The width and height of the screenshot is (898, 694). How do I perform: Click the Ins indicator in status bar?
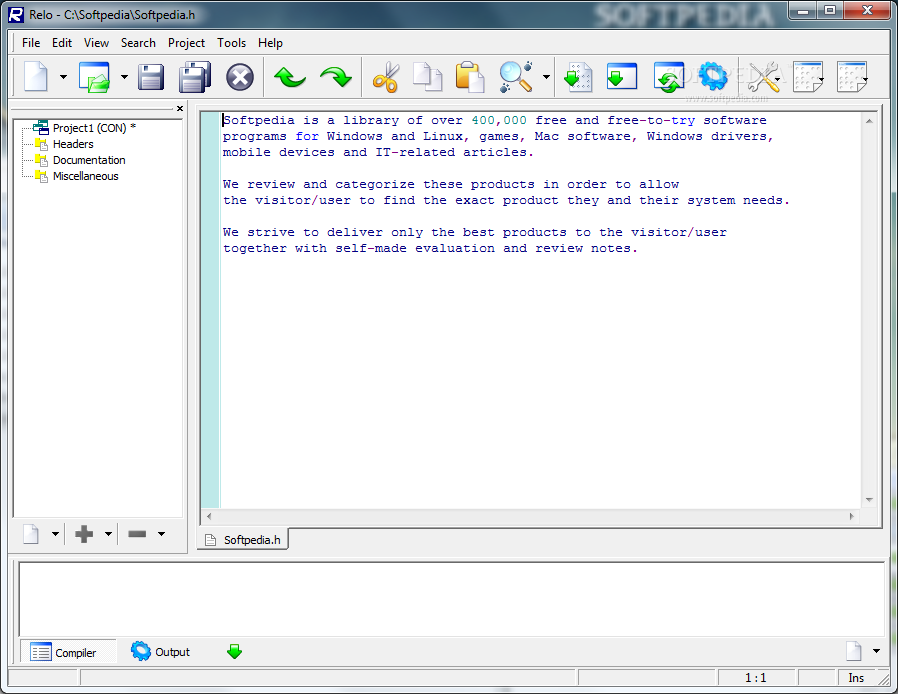pos(856,678)
